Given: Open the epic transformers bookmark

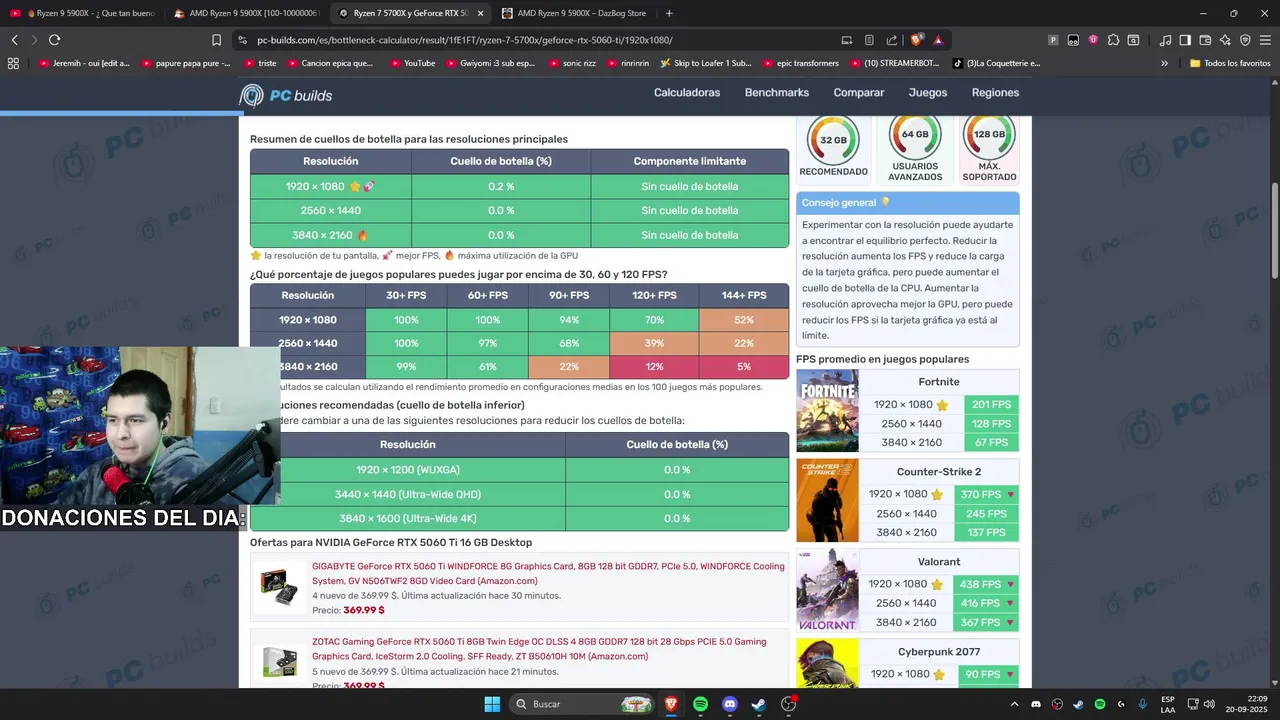Looking at the screenshot, I should coord(800,63).
